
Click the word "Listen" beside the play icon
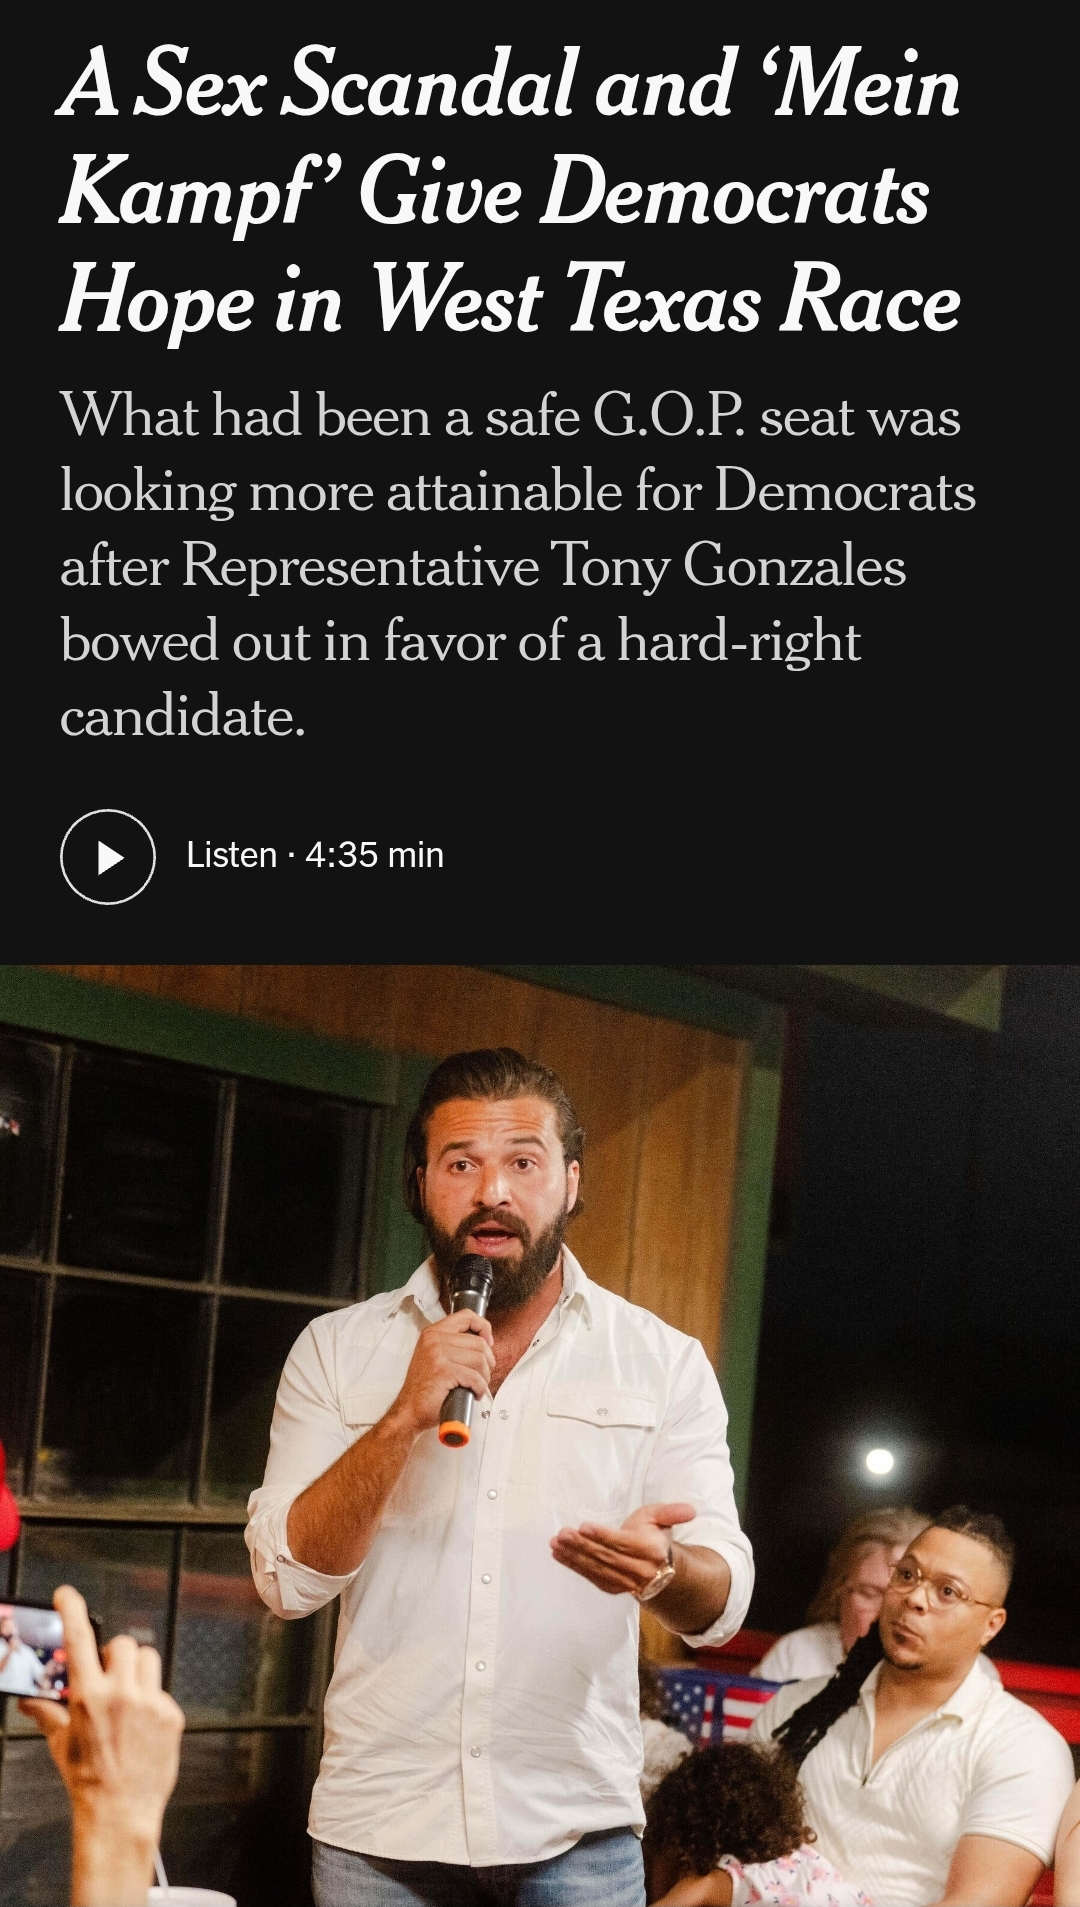[x=231, y=856]
